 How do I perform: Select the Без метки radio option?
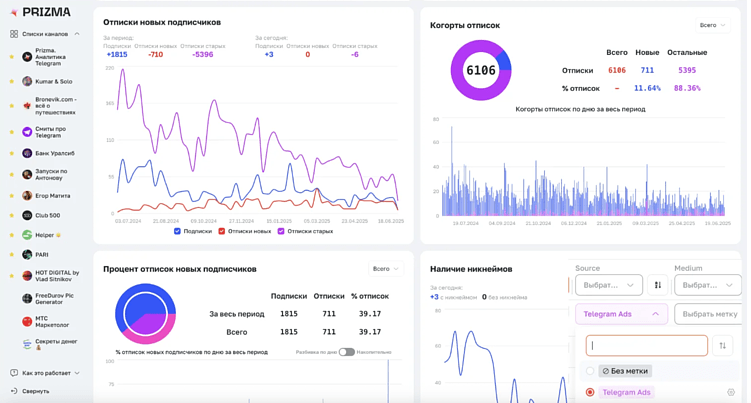click(x=590, y=371)
